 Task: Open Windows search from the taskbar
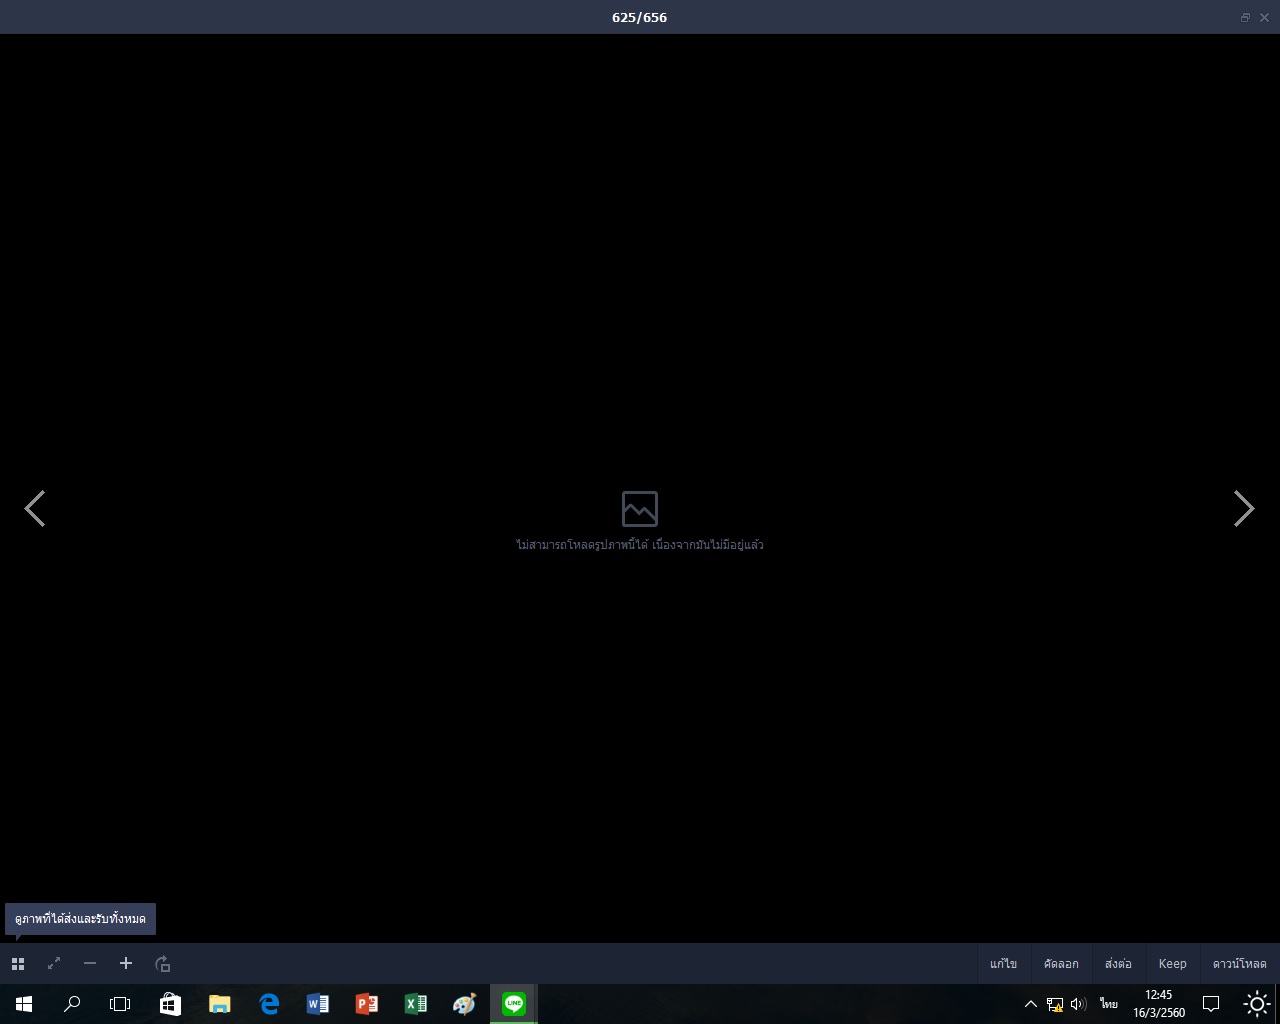(72, 1004)
